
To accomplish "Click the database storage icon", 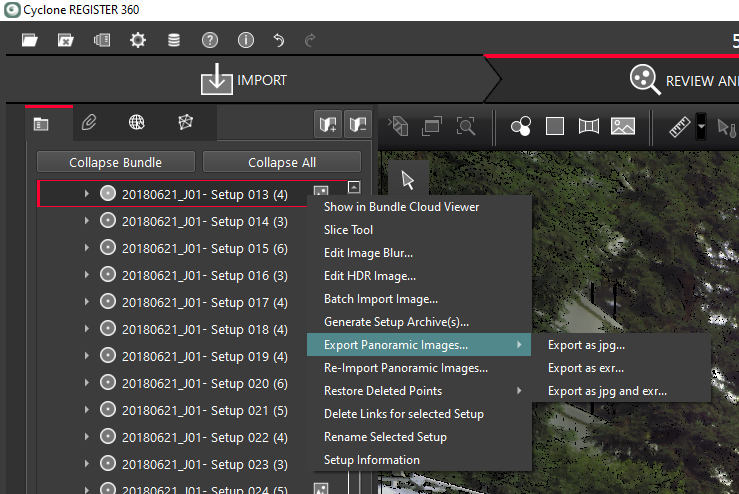I will [x=174, y=41].
